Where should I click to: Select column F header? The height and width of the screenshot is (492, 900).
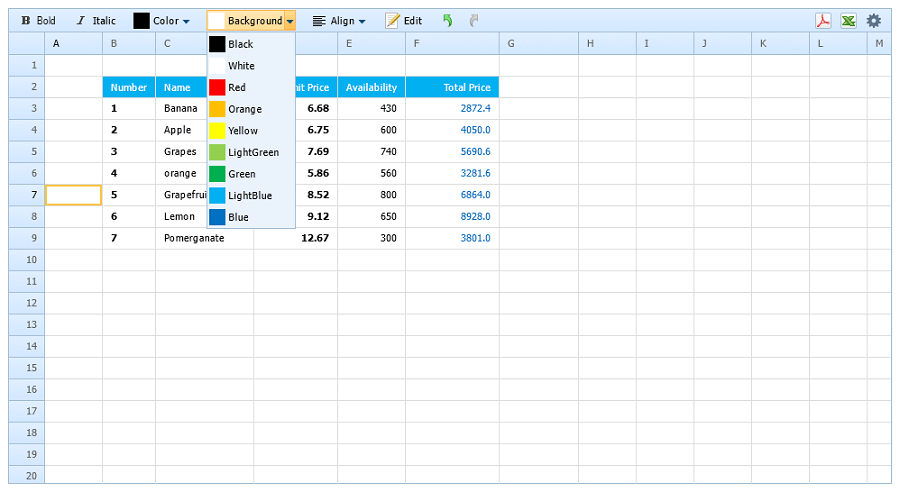point(452,44)
